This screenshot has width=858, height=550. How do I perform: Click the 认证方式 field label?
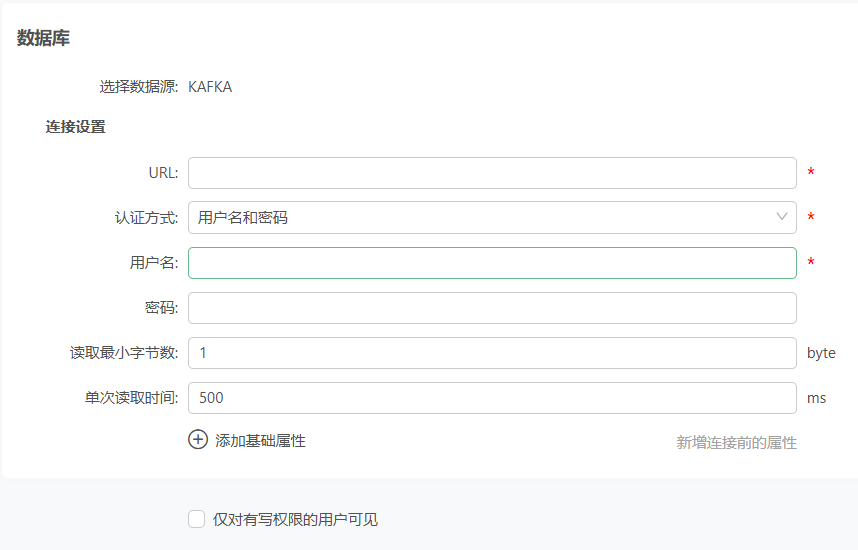coord(147,218)
